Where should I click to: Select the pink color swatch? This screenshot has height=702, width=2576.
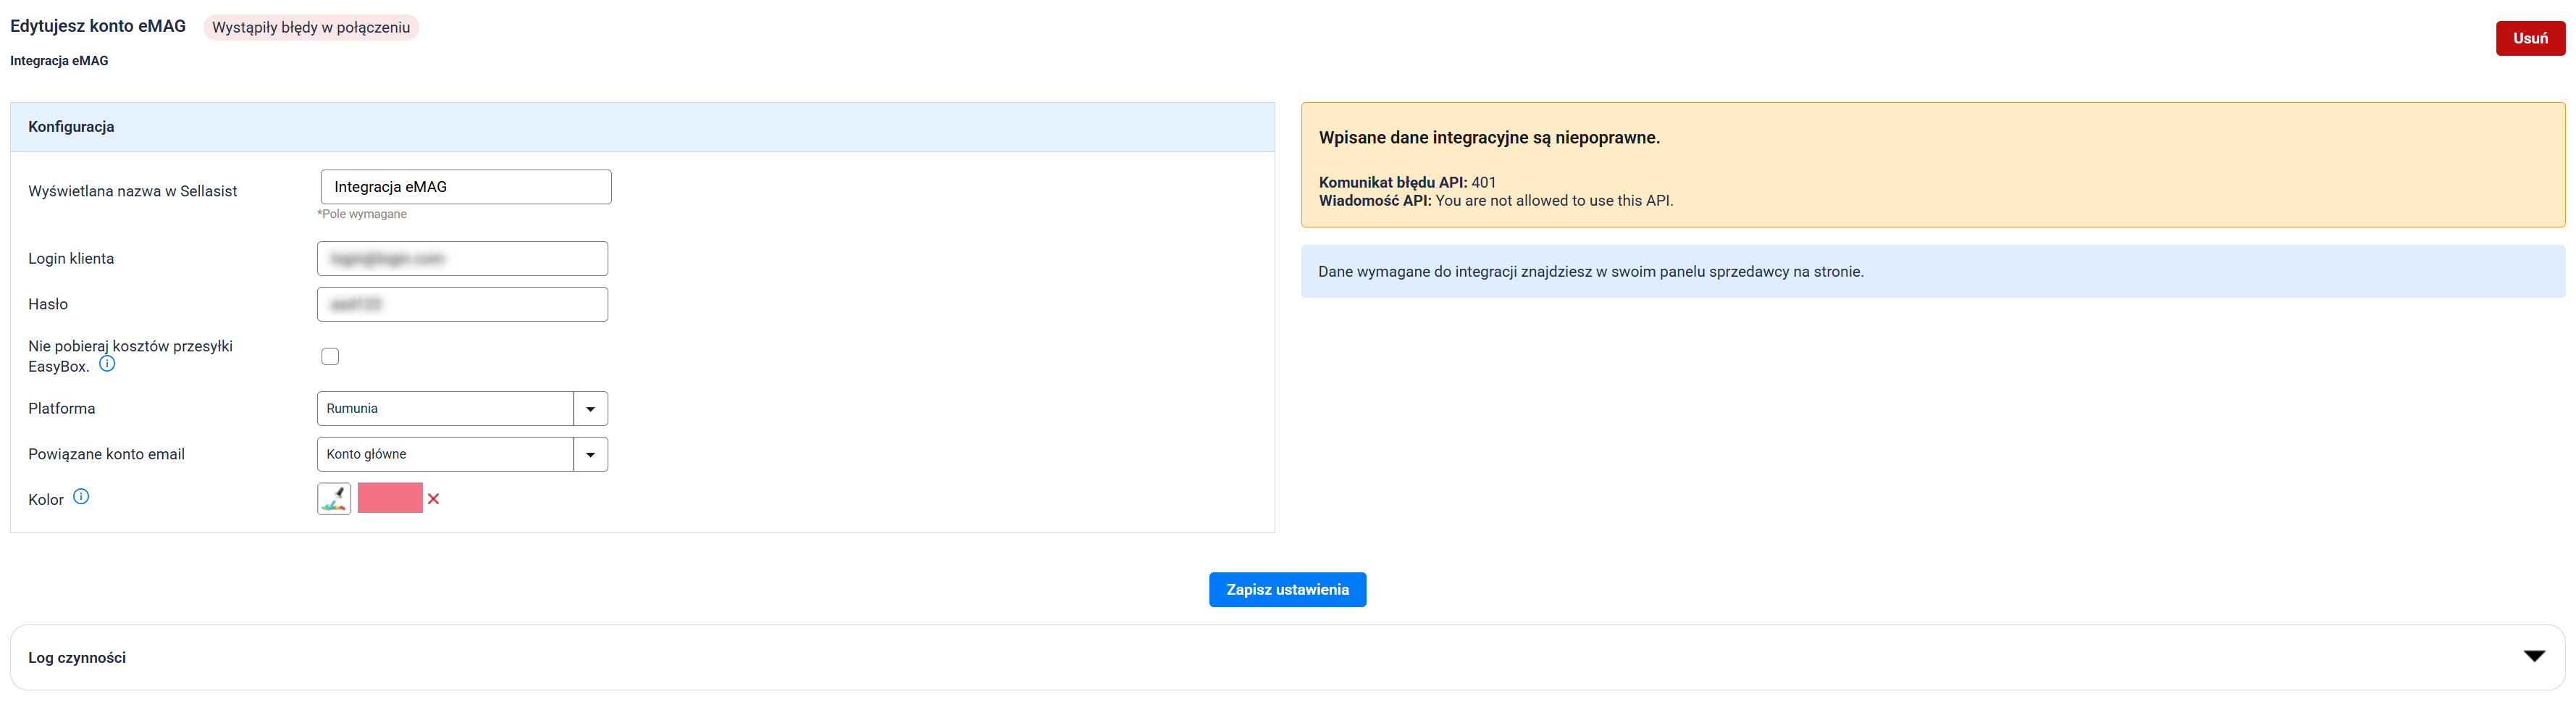(390, 498)
